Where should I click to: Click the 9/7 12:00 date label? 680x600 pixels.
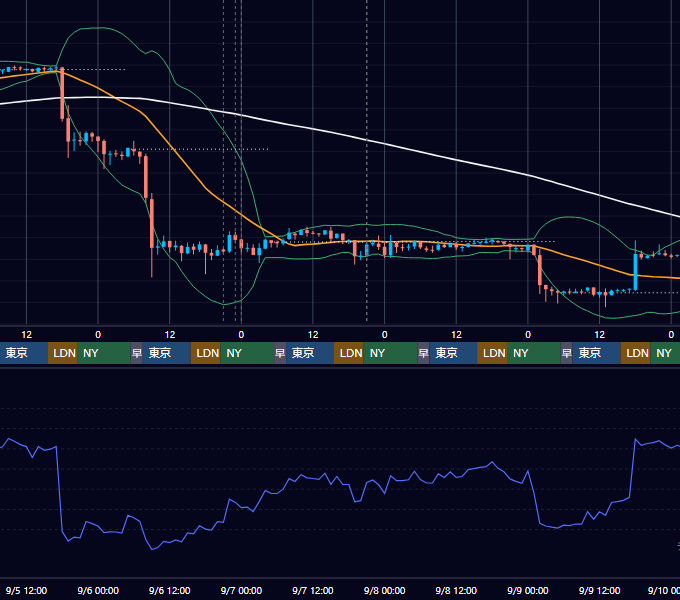point(313,590)
